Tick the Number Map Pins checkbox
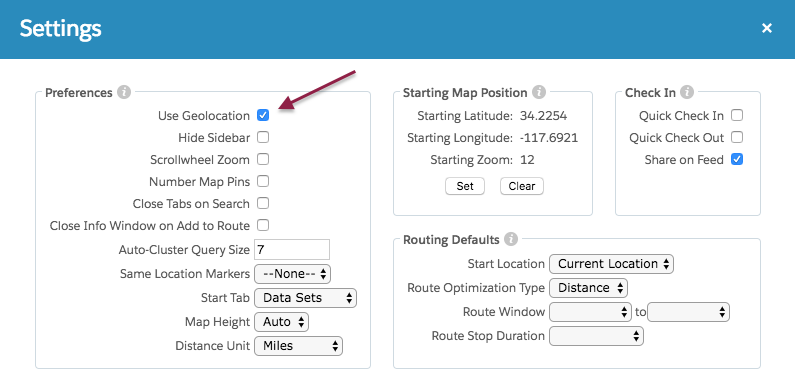 point(263,181)
